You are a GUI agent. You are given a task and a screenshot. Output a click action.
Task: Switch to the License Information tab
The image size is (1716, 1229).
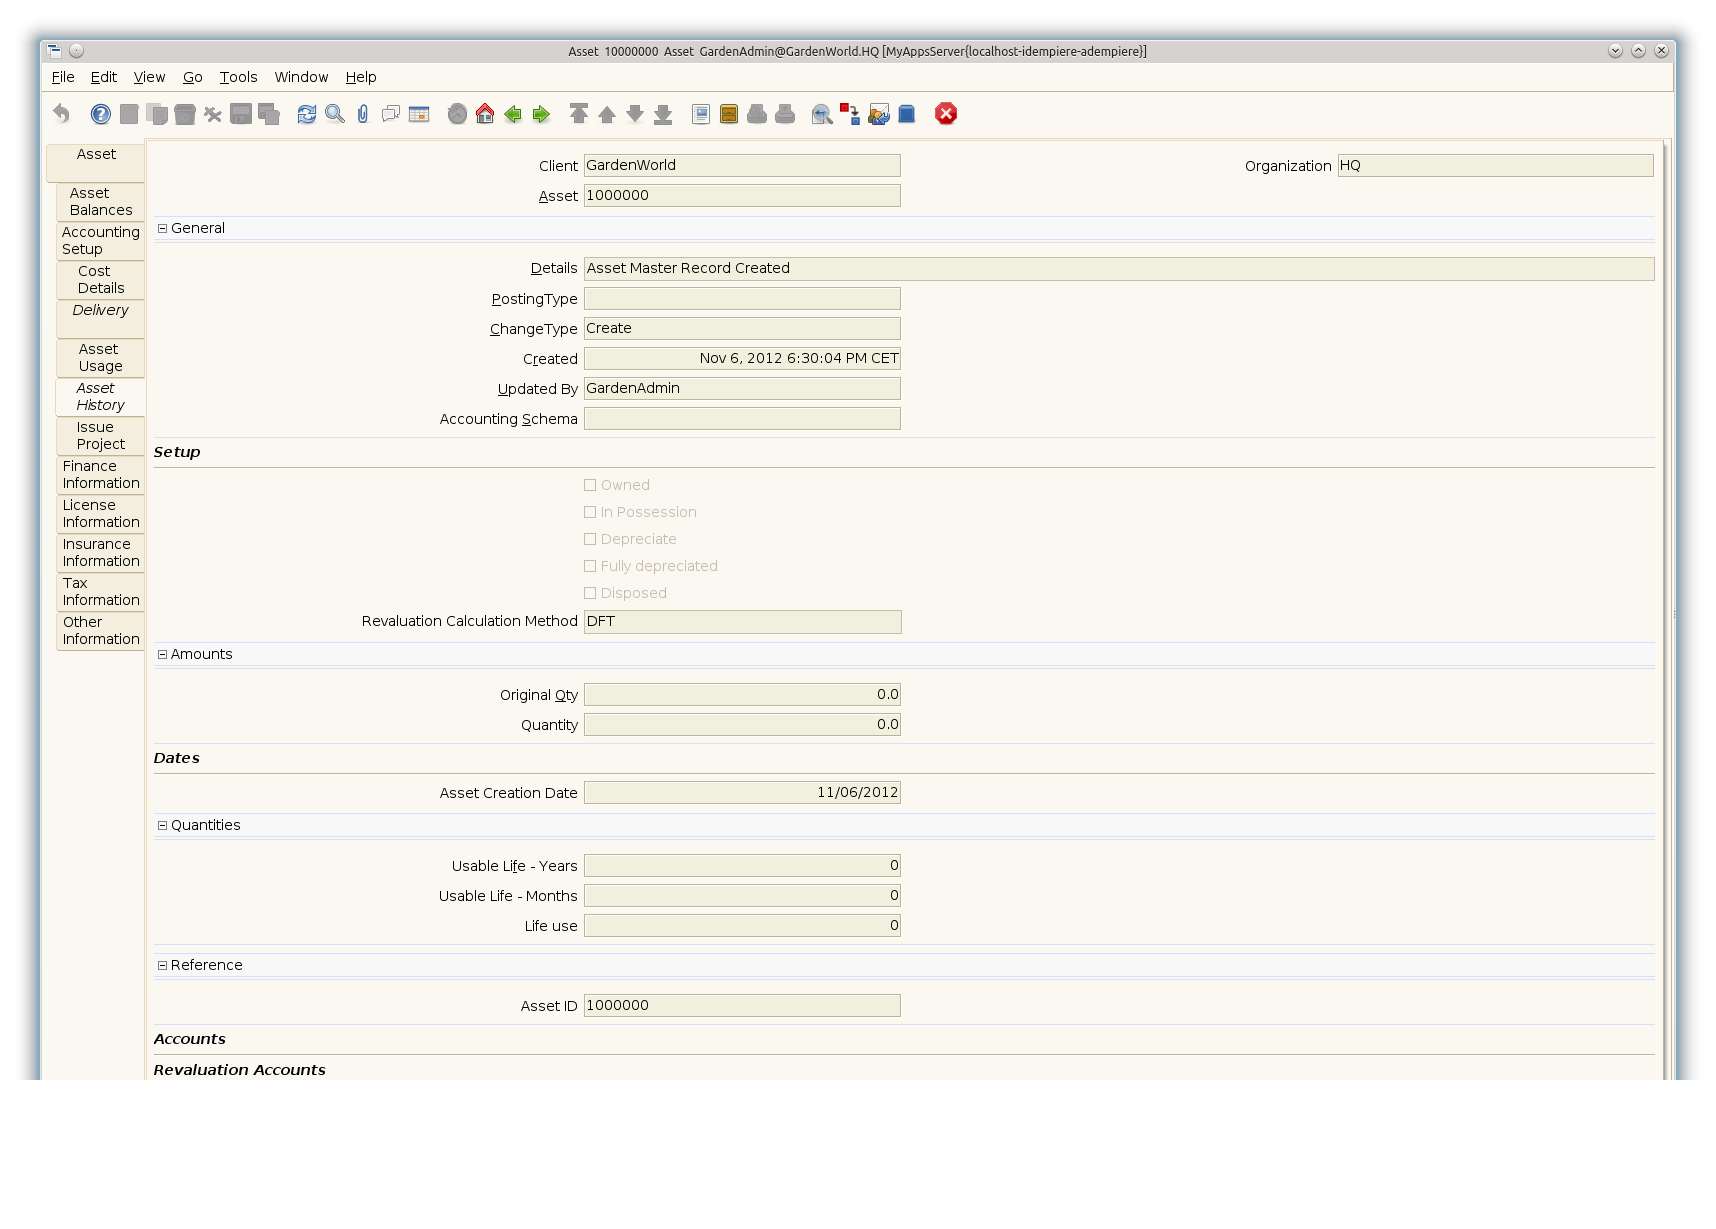tap(101, 513)
